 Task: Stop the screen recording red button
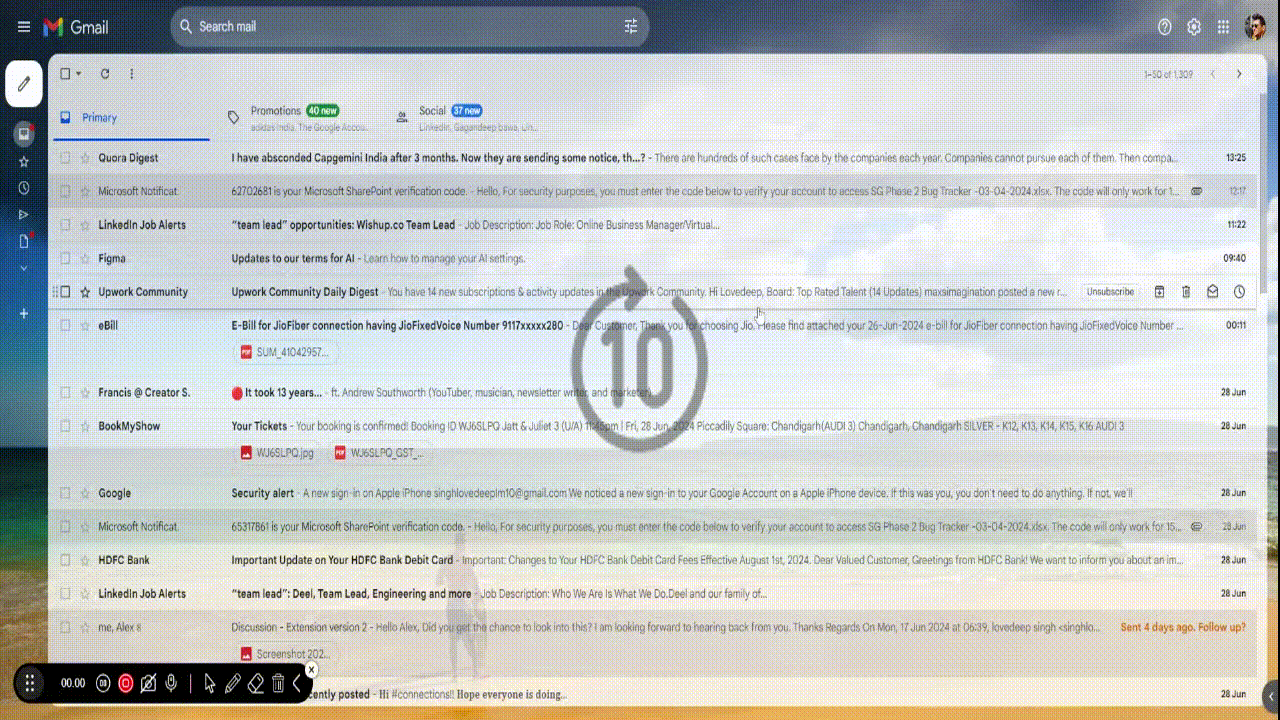point(126,684)
